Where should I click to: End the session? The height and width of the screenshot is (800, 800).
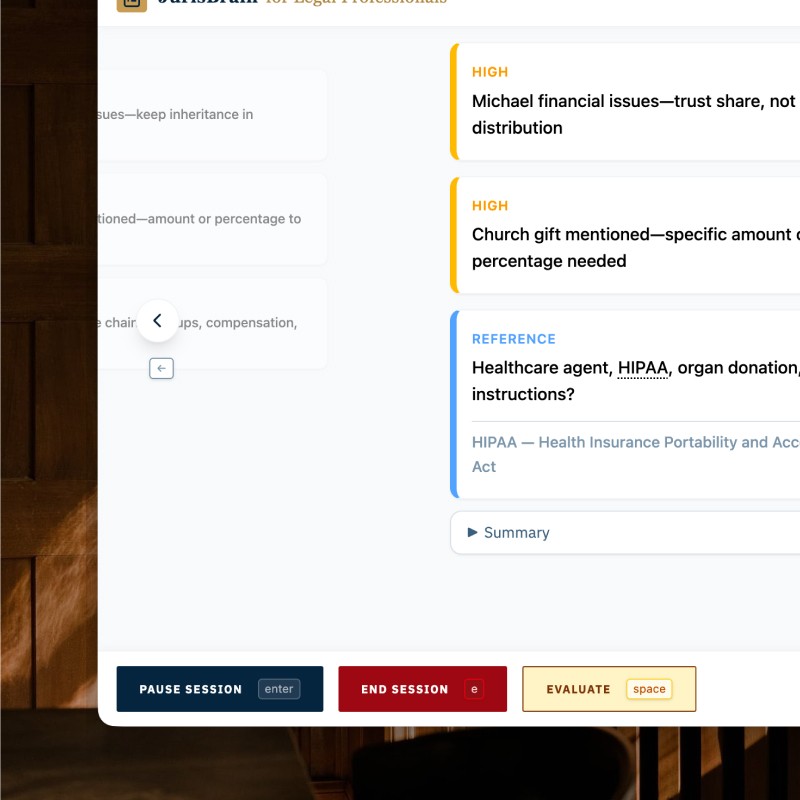tap(422, 689)
